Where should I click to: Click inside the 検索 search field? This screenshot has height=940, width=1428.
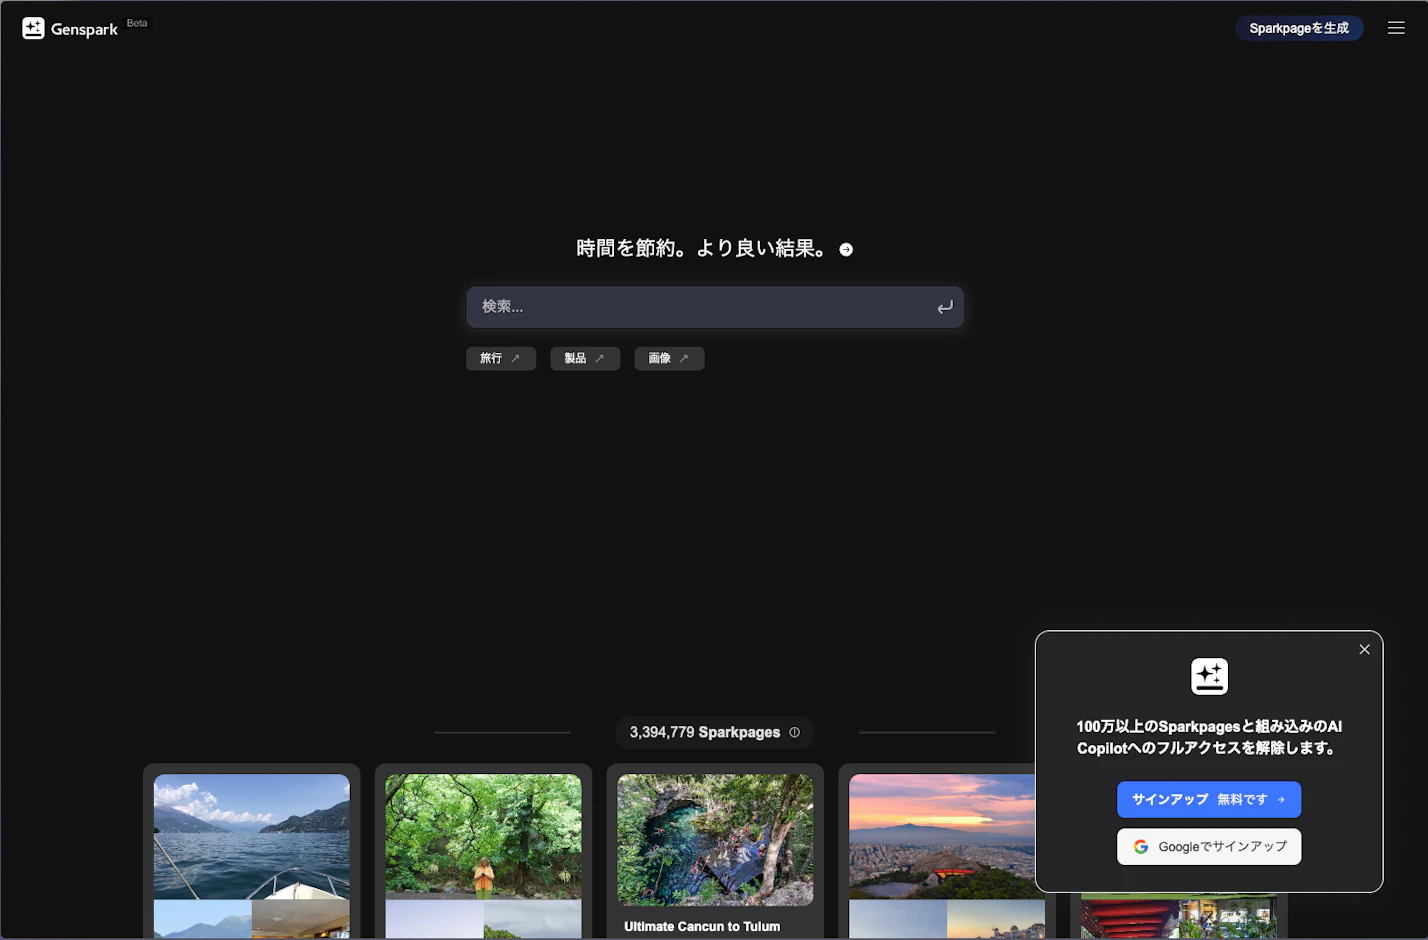point(700,307)
